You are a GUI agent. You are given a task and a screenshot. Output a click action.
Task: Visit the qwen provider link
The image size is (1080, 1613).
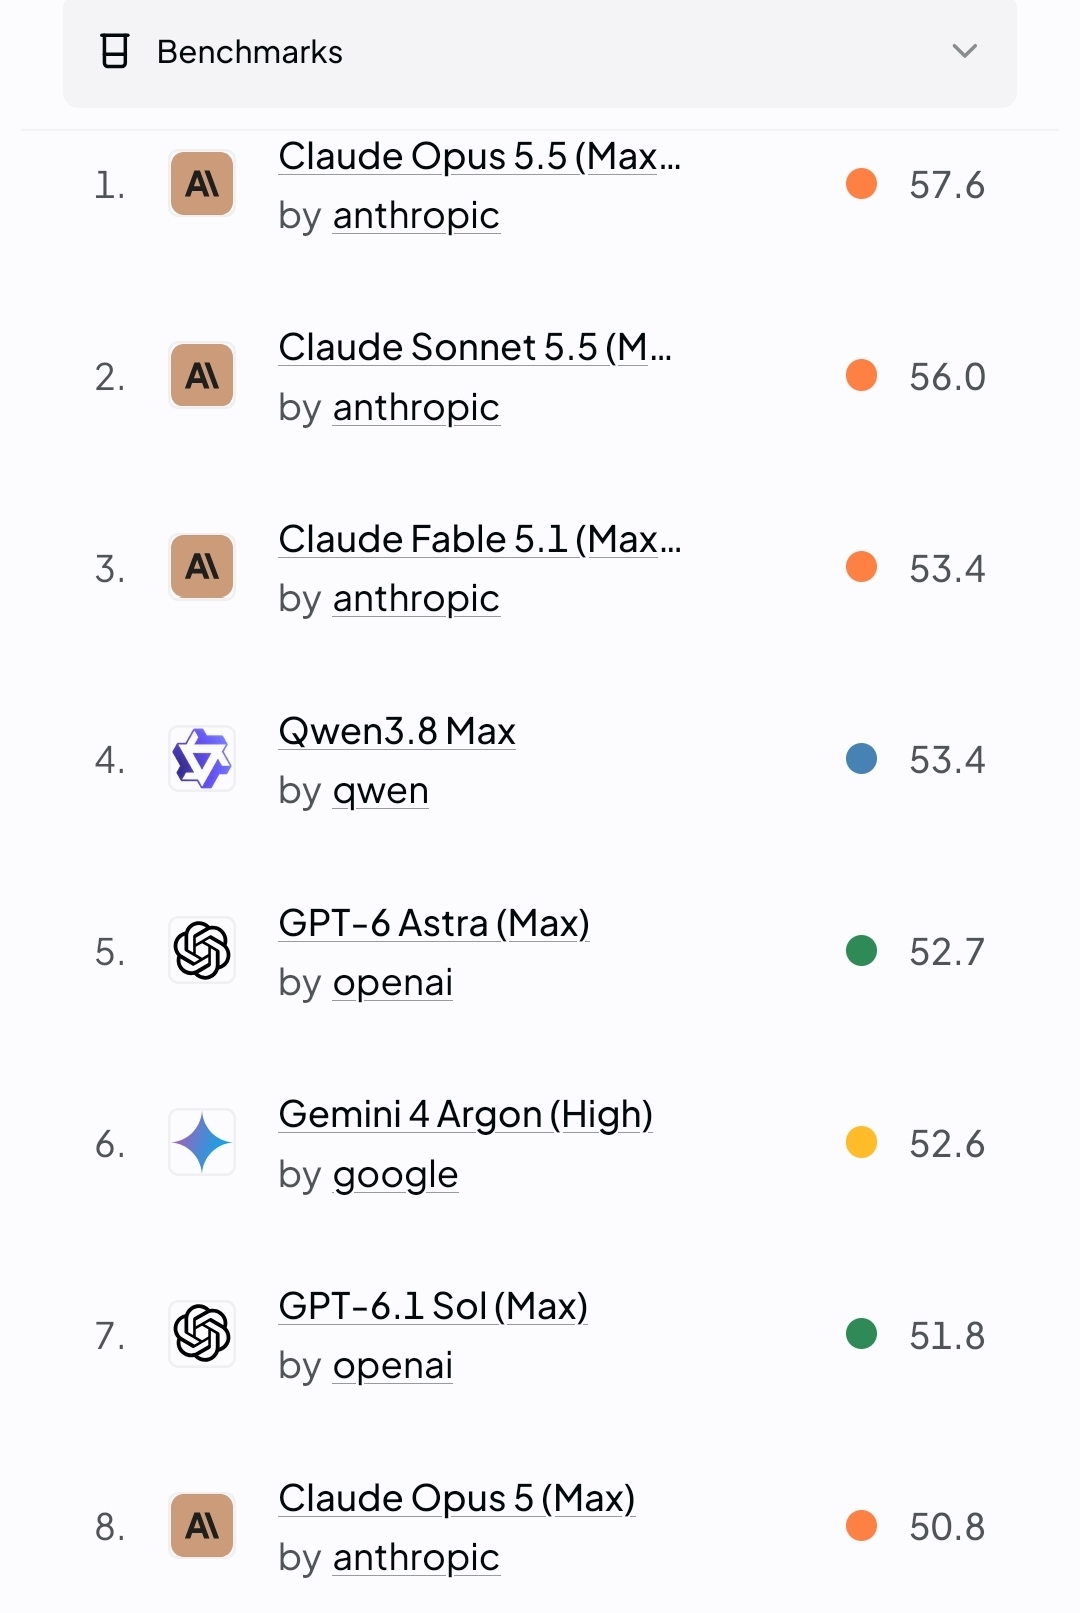coord(381,791)
